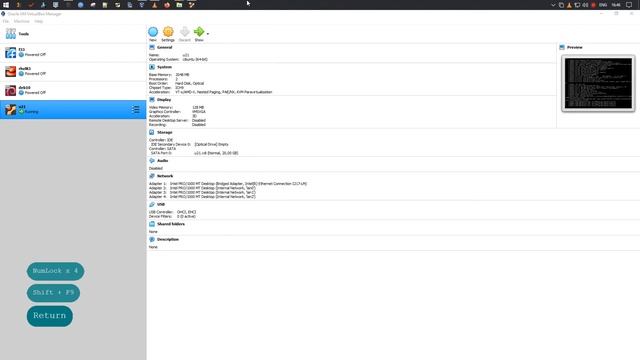Select the rhel83 virtual machine
The width and height of the screenshot is (640, 360).
[73, 71]
